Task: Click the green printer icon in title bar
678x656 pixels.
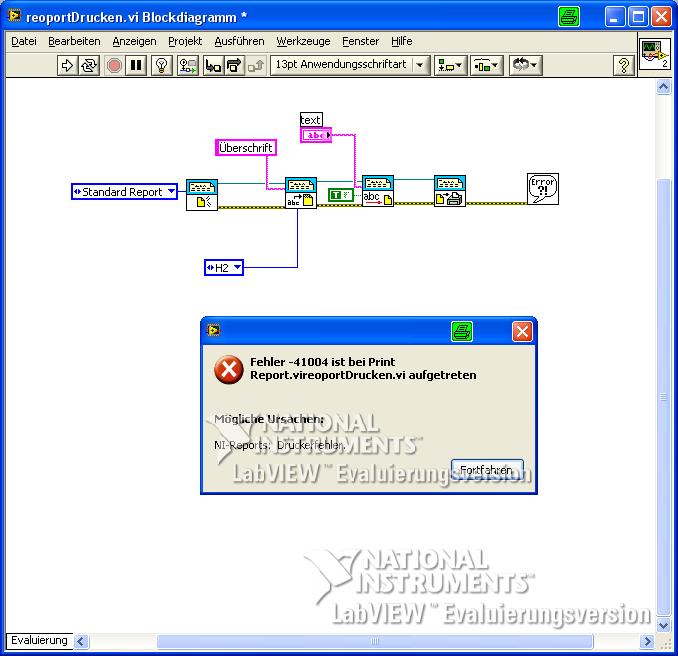Action: click(x=569, y=17)
